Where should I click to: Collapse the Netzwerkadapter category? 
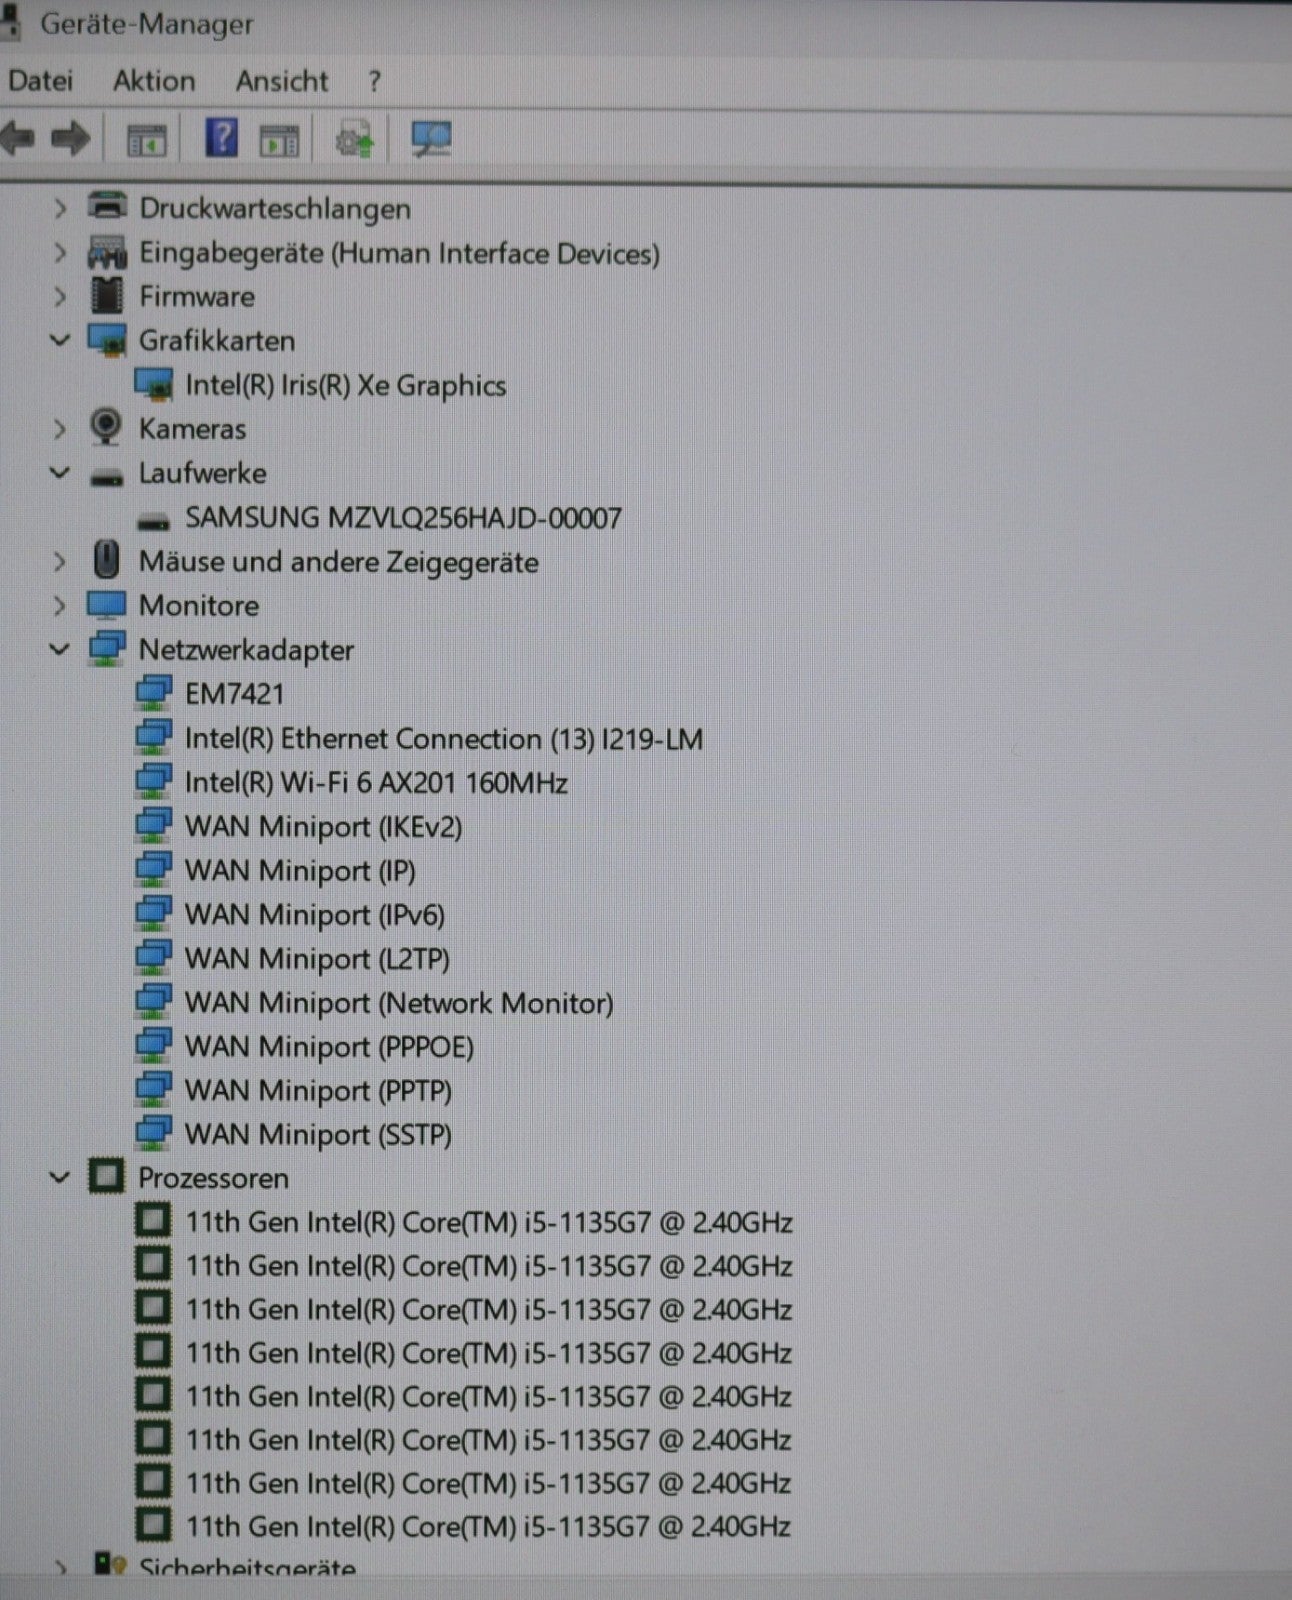(60, 649)
